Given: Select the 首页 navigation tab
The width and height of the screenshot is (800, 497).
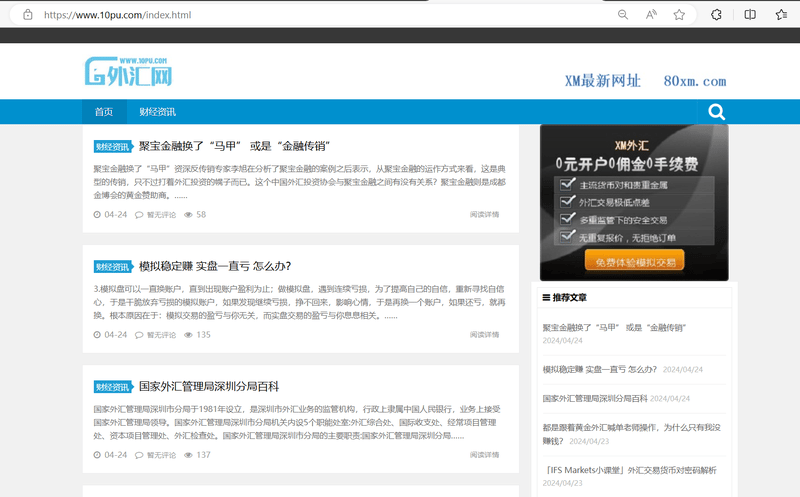Looking at the screenshot, I should click(104, 112).
